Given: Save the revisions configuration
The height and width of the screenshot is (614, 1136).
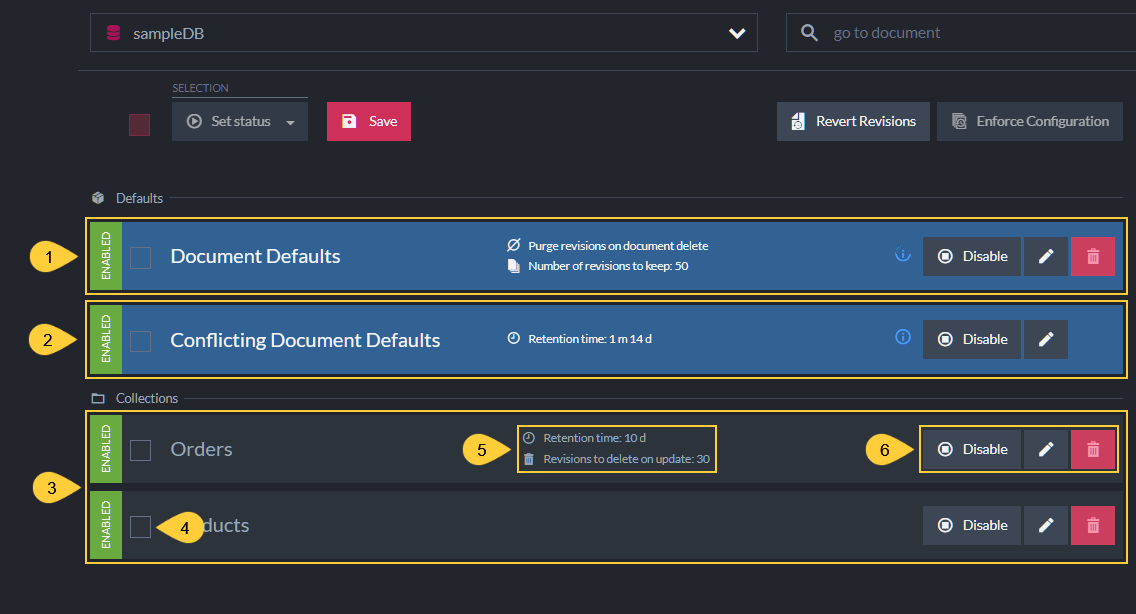Looking at the screenshot, I should tap(369, 122).
